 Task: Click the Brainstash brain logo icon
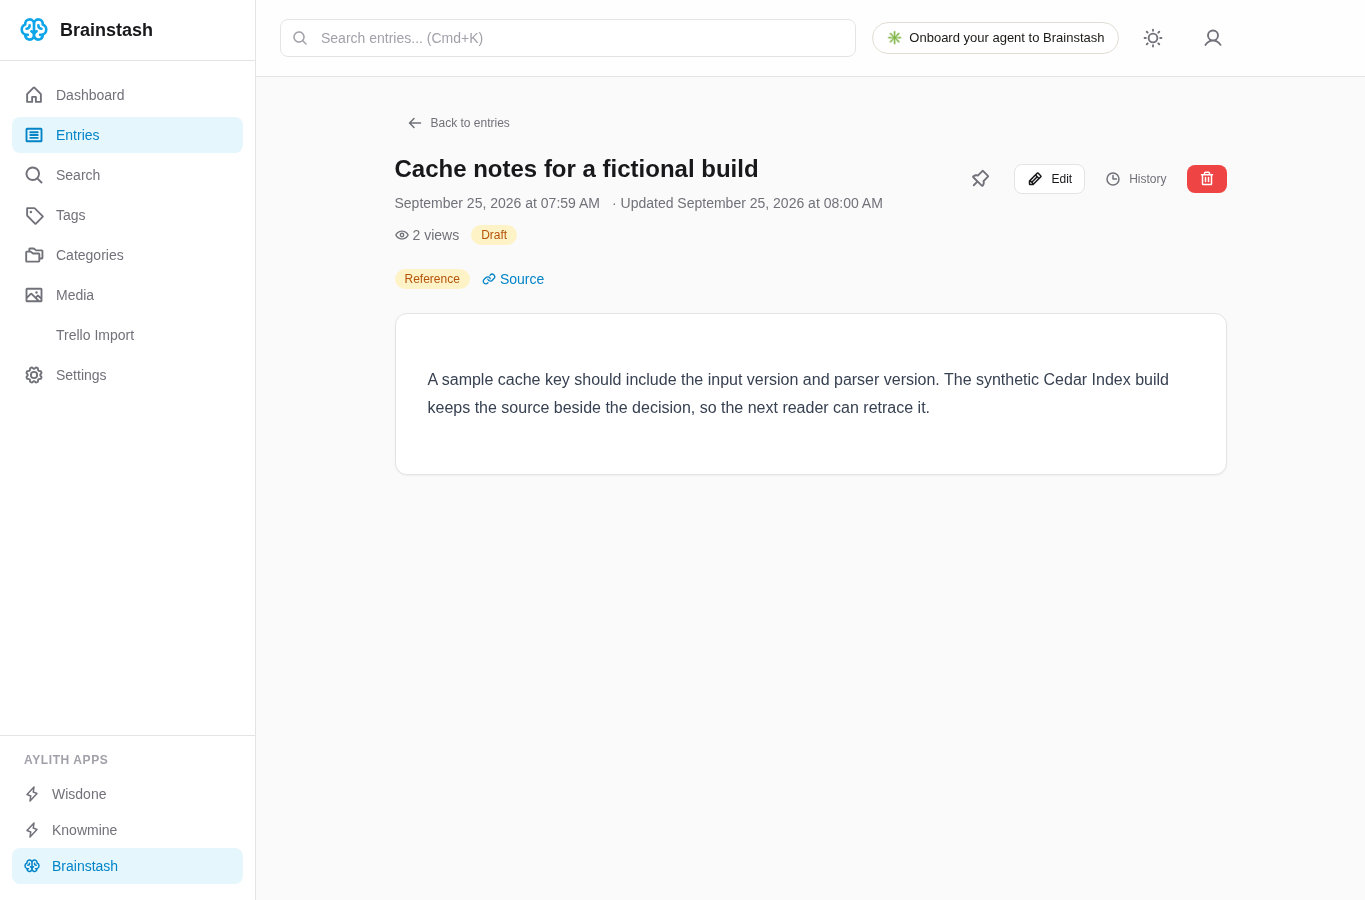[x=34, y=30]
